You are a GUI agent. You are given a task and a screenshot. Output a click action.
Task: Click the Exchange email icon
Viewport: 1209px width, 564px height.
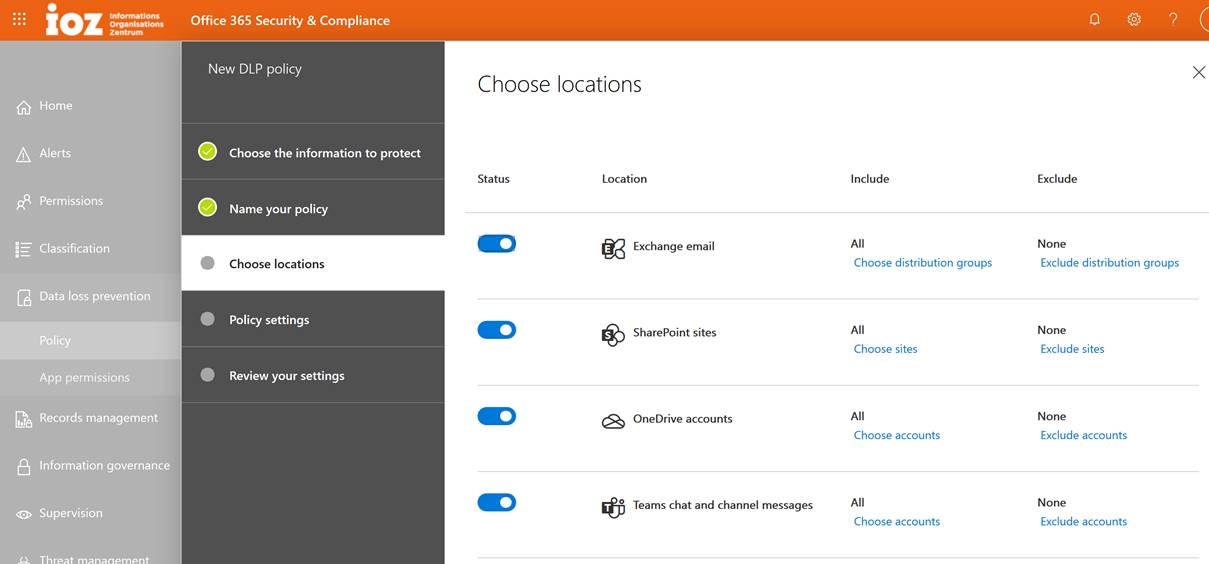click(613, 248)
